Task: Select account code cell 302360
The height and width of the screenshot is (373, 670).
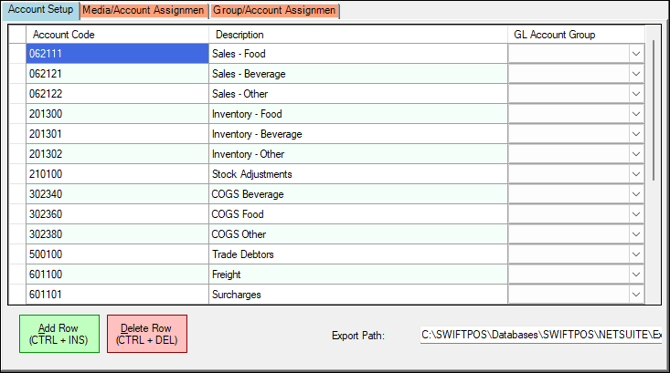Action: 118,214
